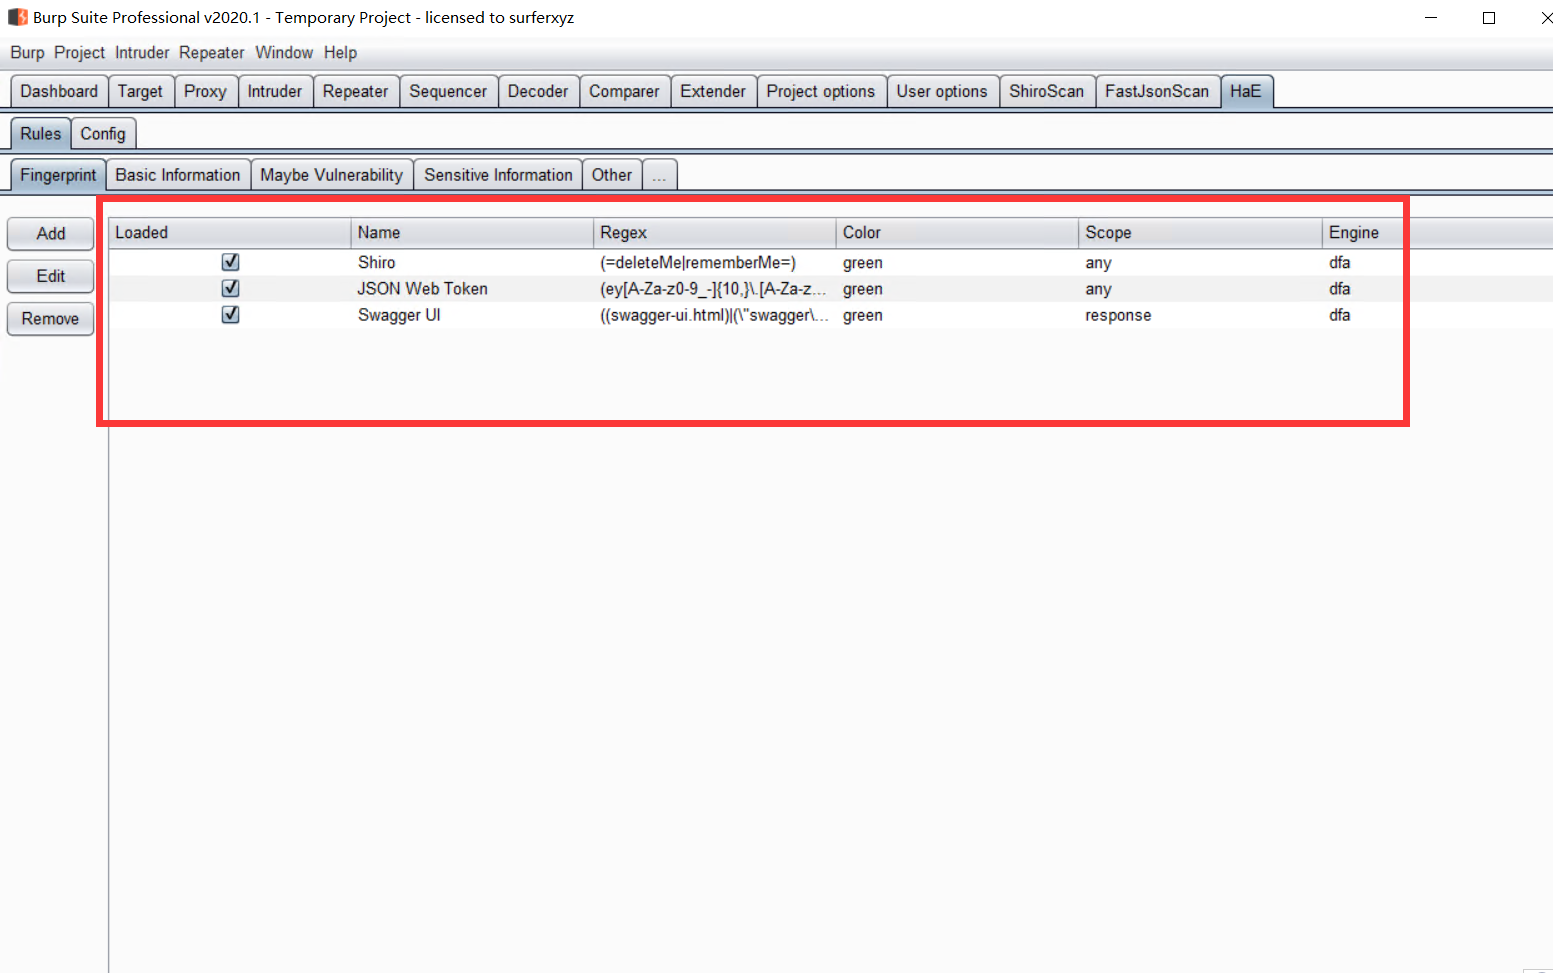Click the green color cell of JSON Web Token row
Viewport: 1553px width, 973px height.
coord(957,288)
